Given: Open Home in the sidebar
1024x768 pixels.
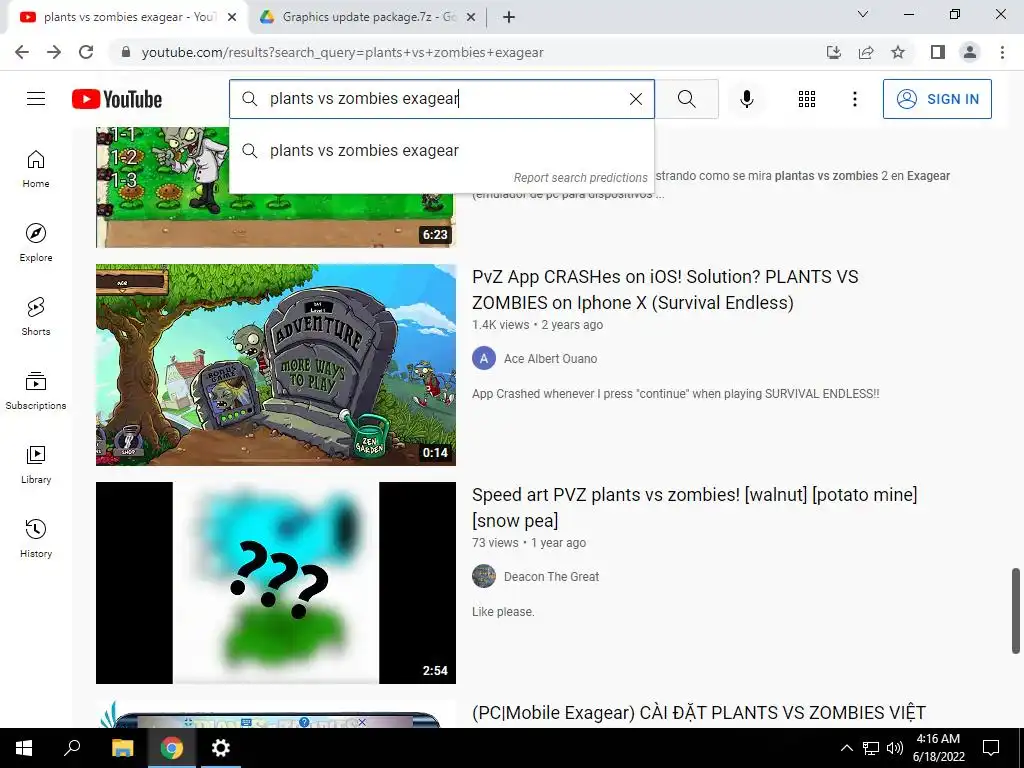Looking at the screenshot, I should (x=36, y=168).
